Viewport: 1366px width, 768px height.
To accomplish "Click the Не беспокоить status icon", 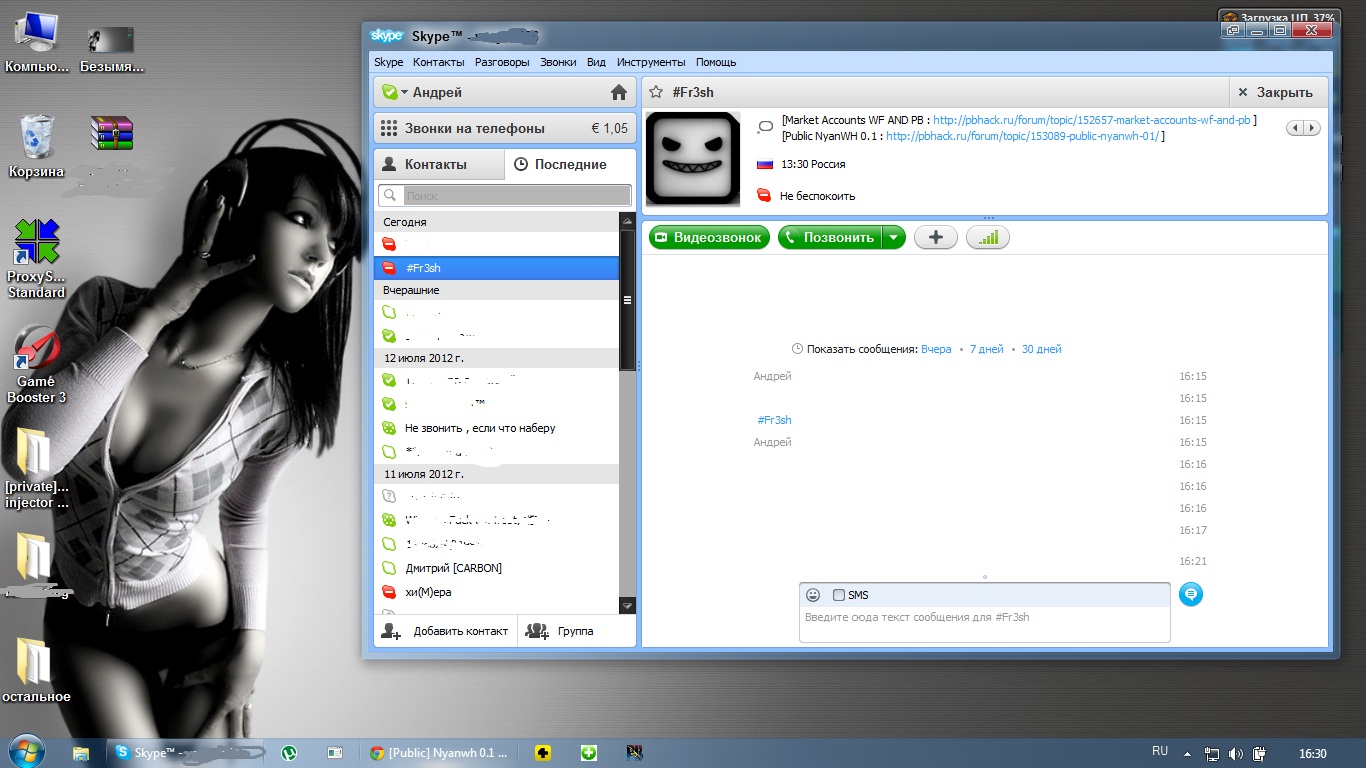I will click(764, 195).
